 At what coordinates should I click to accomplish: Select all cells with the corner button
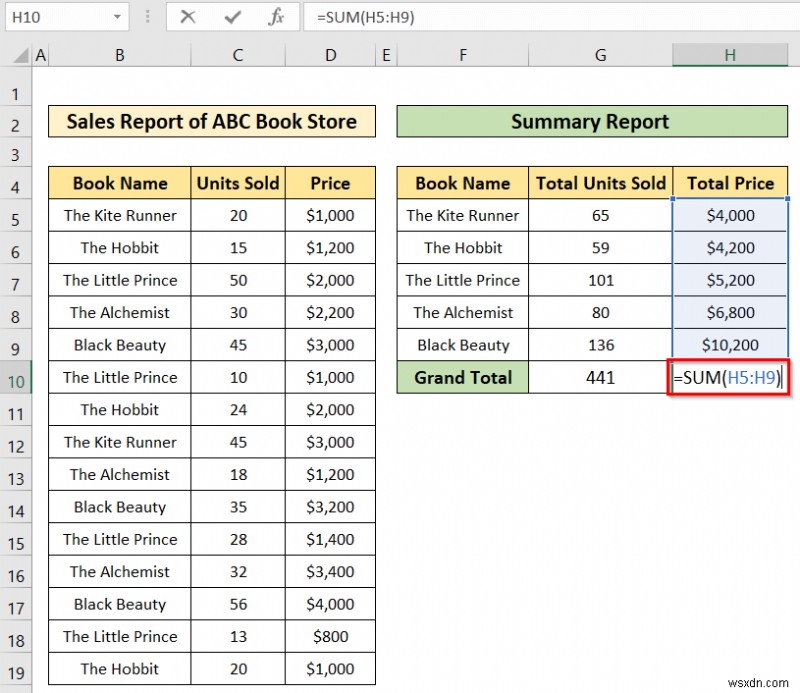click(20, 55)
